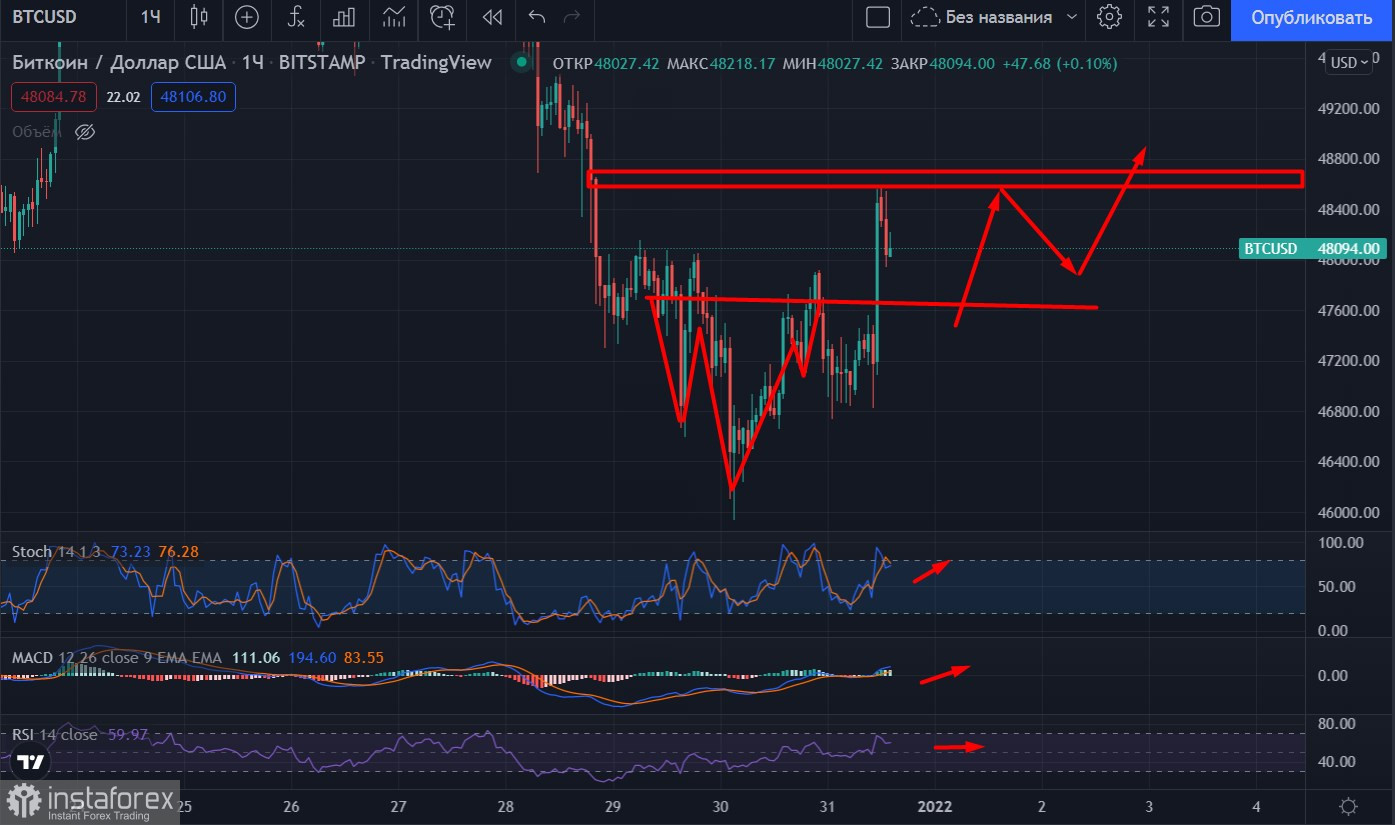Add a symbol to compare with plus icon
The height and width of the screenshot is (825, 1395).
246,17
